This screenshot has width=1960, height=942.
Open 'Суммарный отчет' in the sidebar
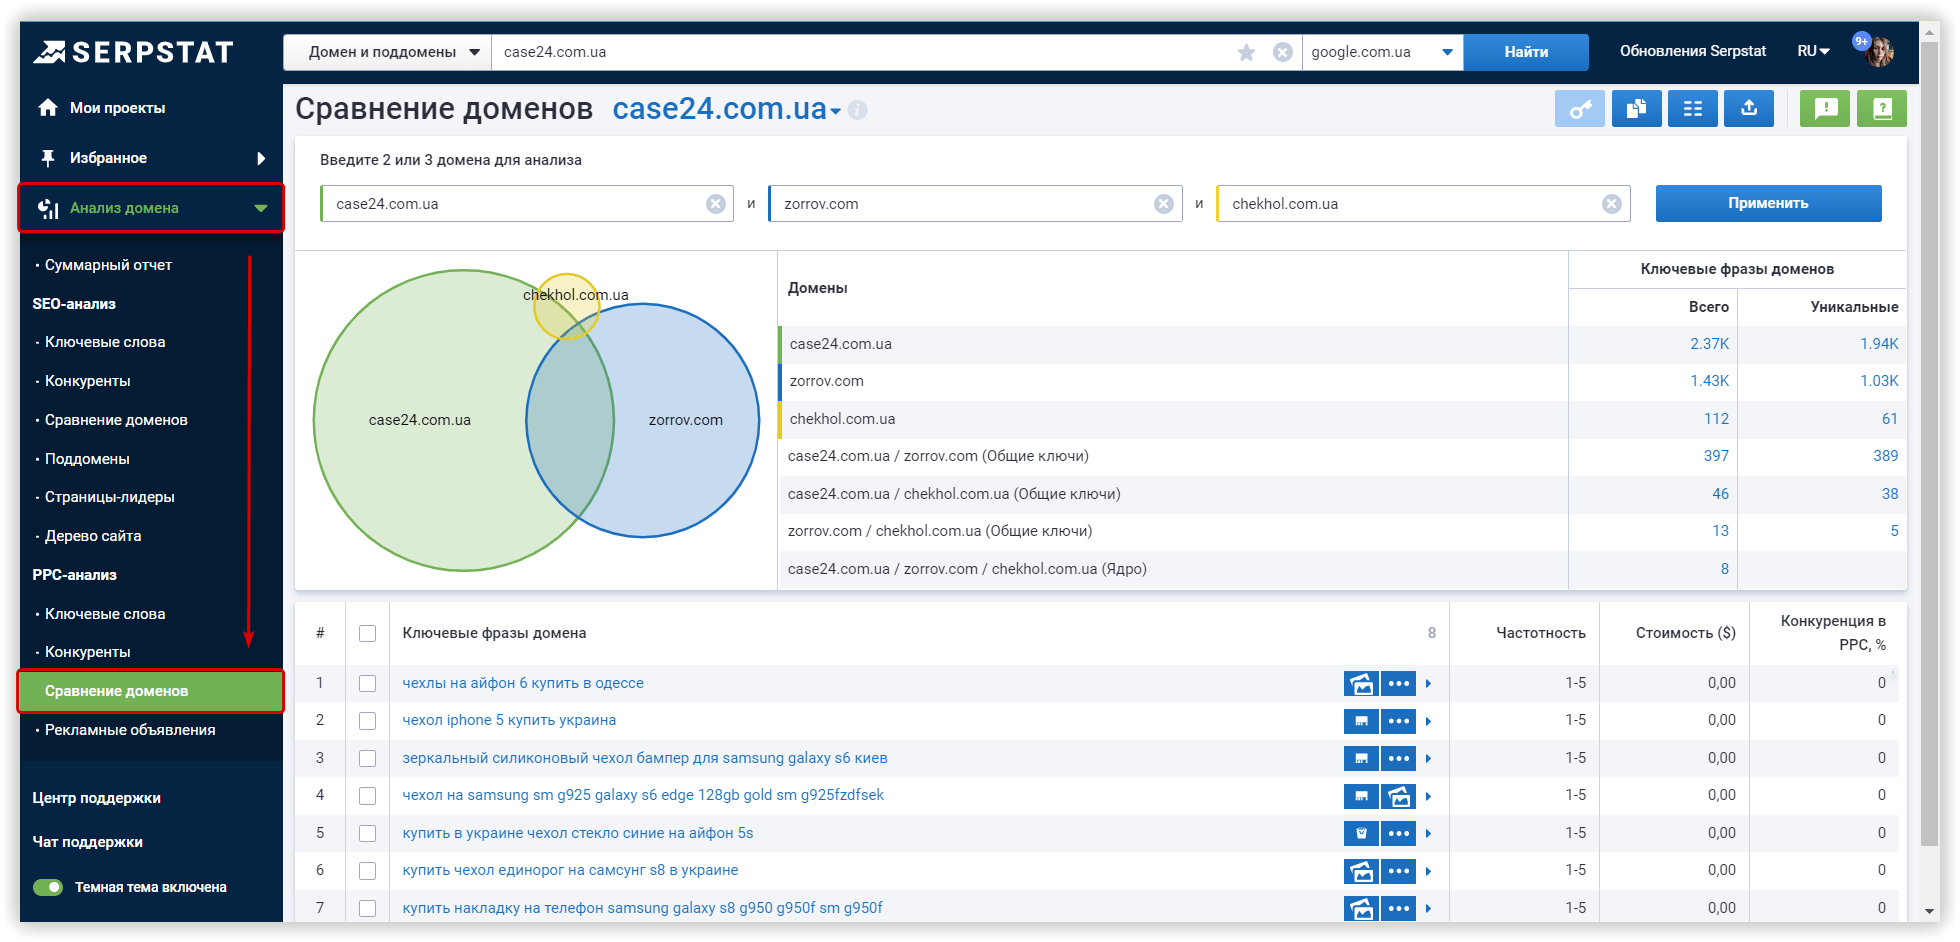108,265
